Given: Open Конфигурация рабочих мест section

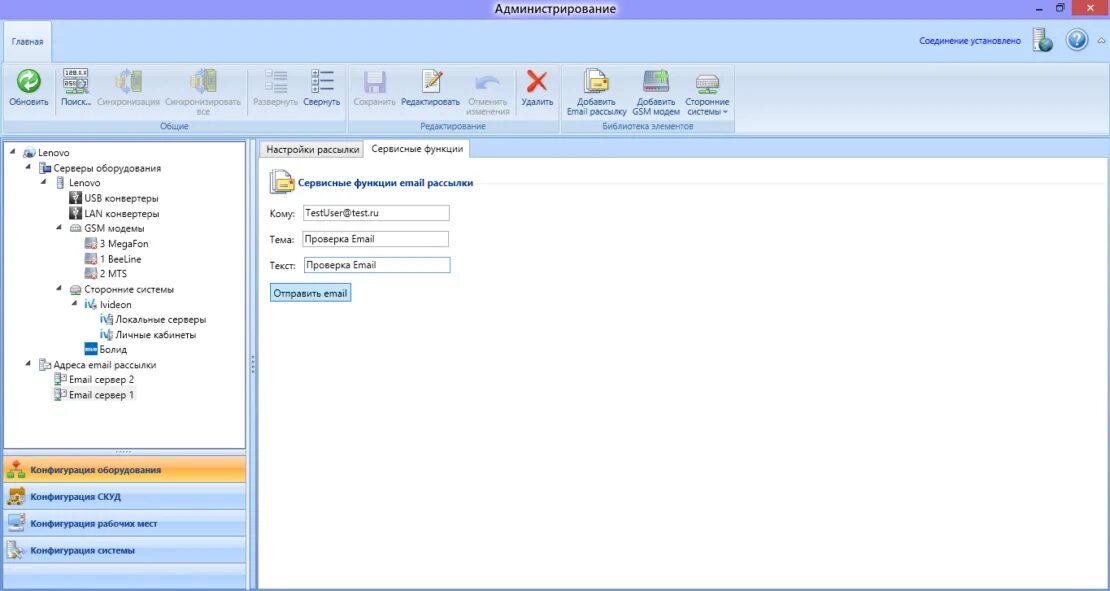Looking at the screenshot, I should coord(125,523).
